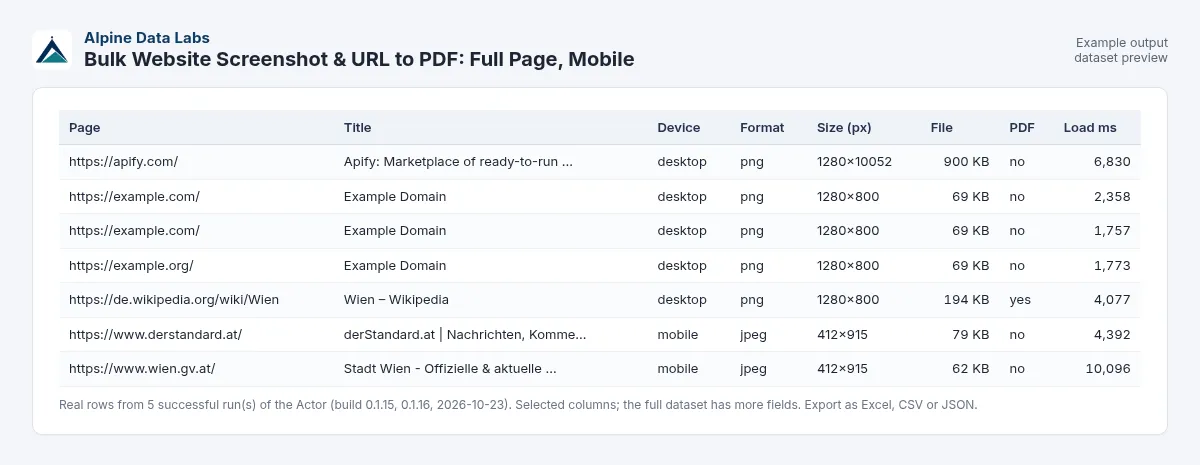1200x465 pixels.
Task: Click the Size (px) column header
Action: 844,128
